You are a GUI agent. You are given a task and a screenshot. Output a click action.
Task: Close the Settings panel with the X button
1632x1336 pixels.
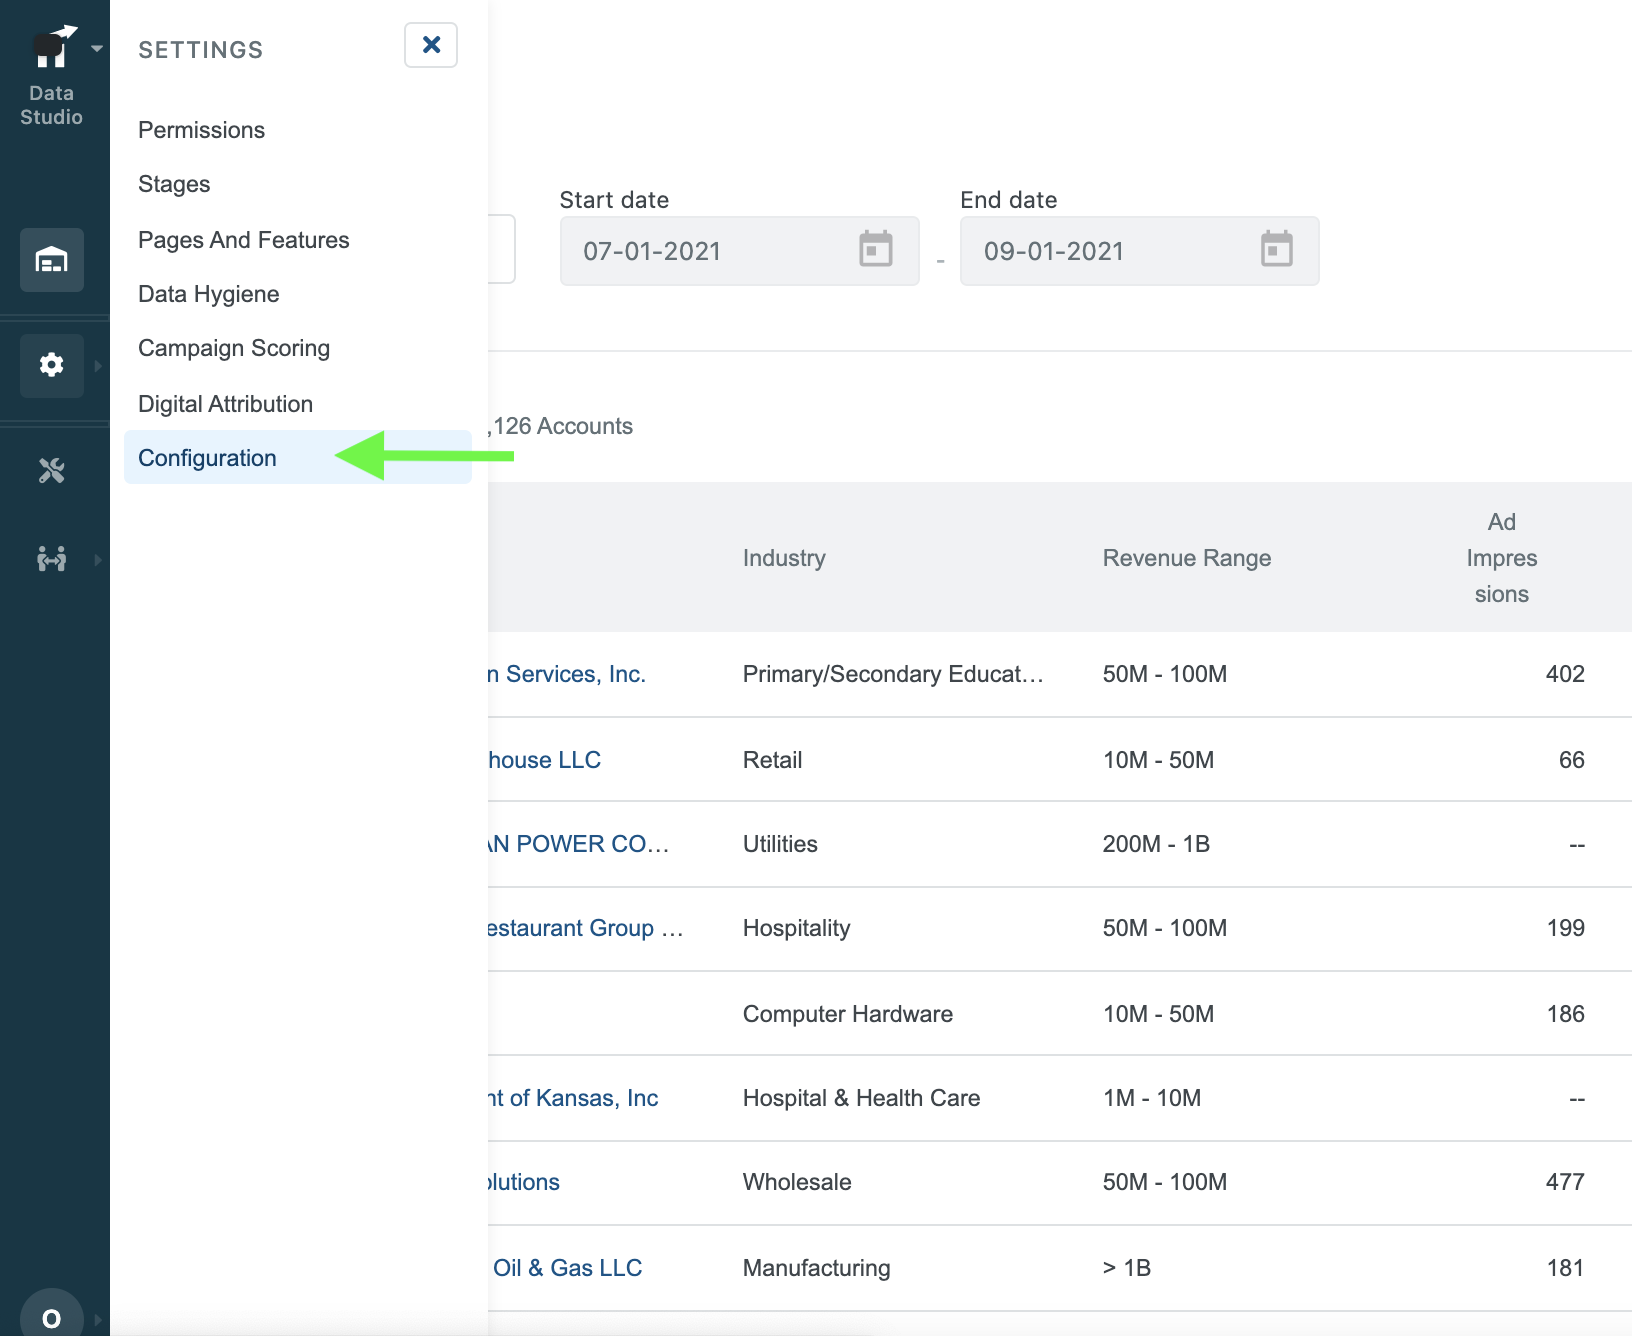point(431,45)
